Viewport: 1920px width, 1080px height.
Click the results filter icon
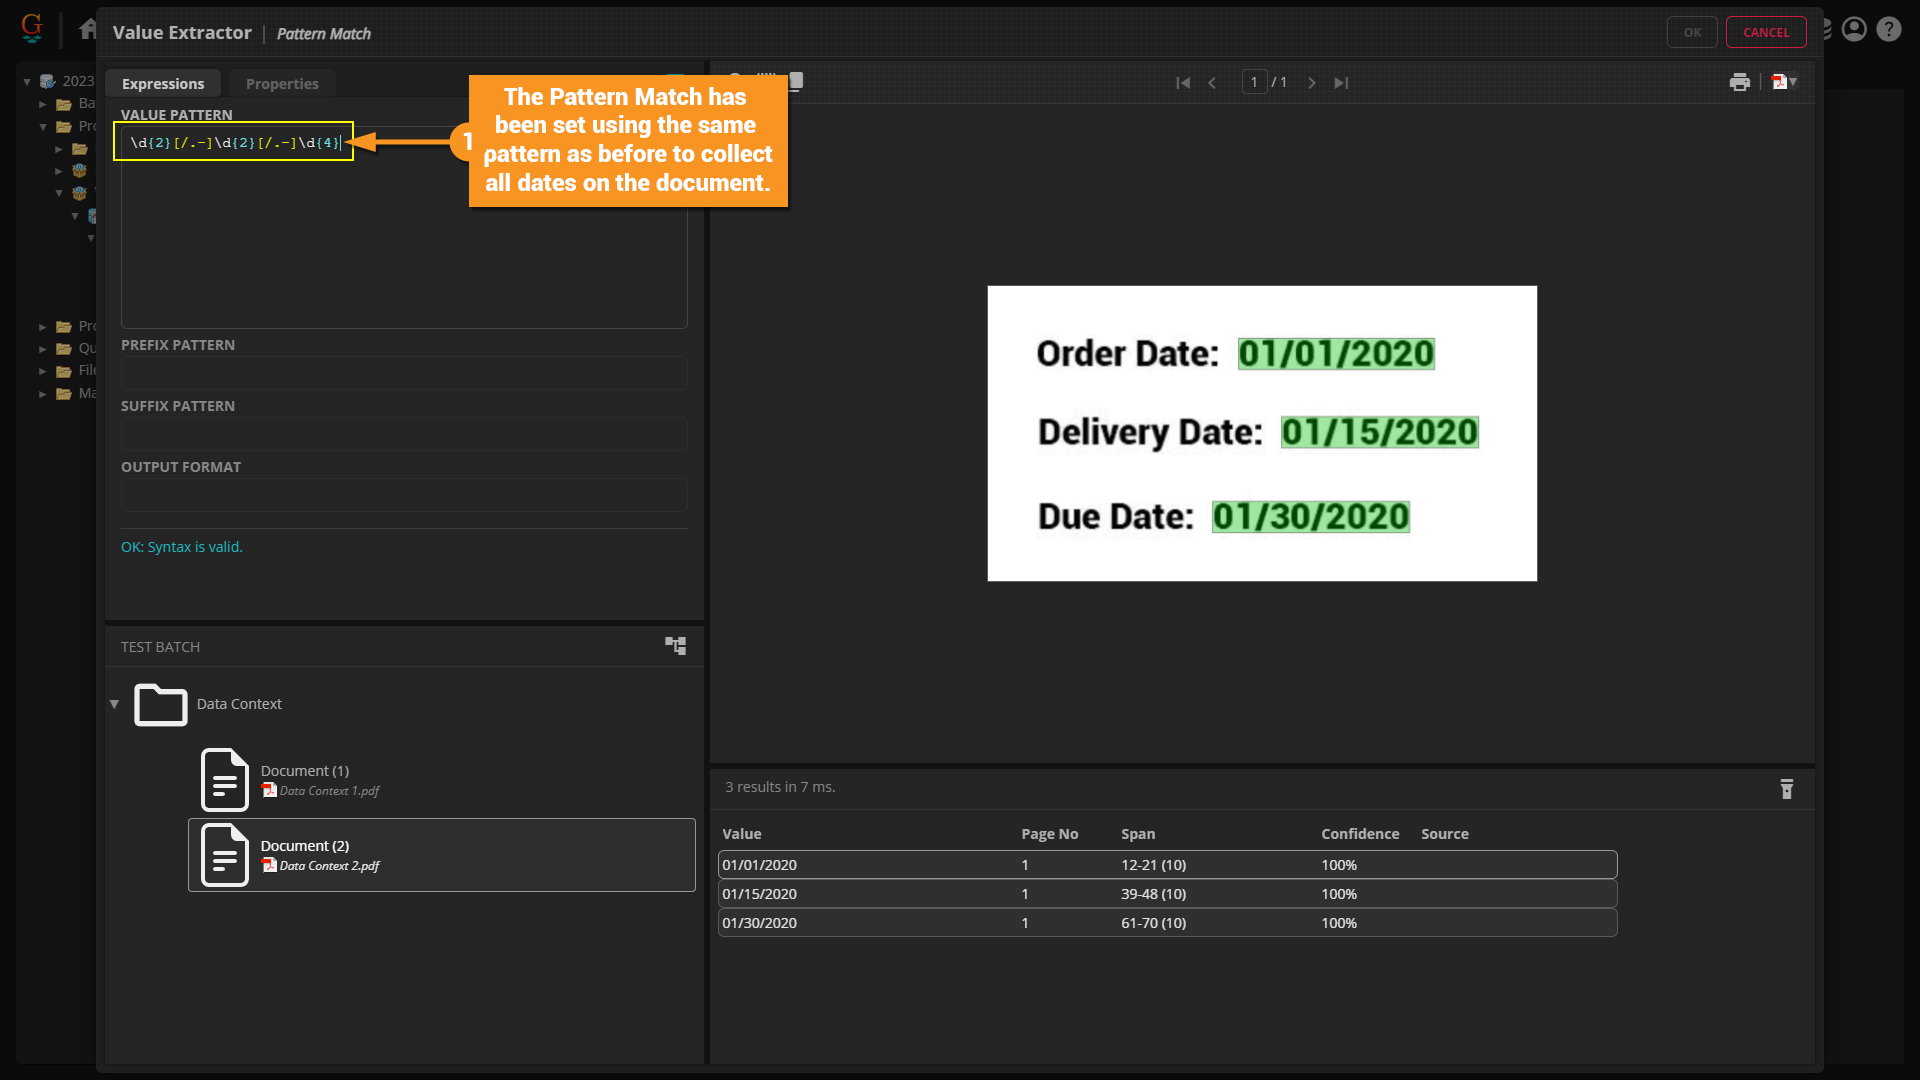tap(1786, 789)
